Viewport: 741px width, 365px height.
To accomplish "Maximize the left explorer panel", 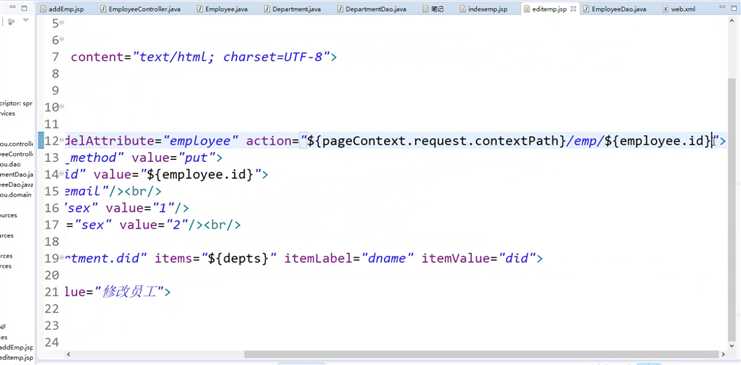I will point(25,8).
